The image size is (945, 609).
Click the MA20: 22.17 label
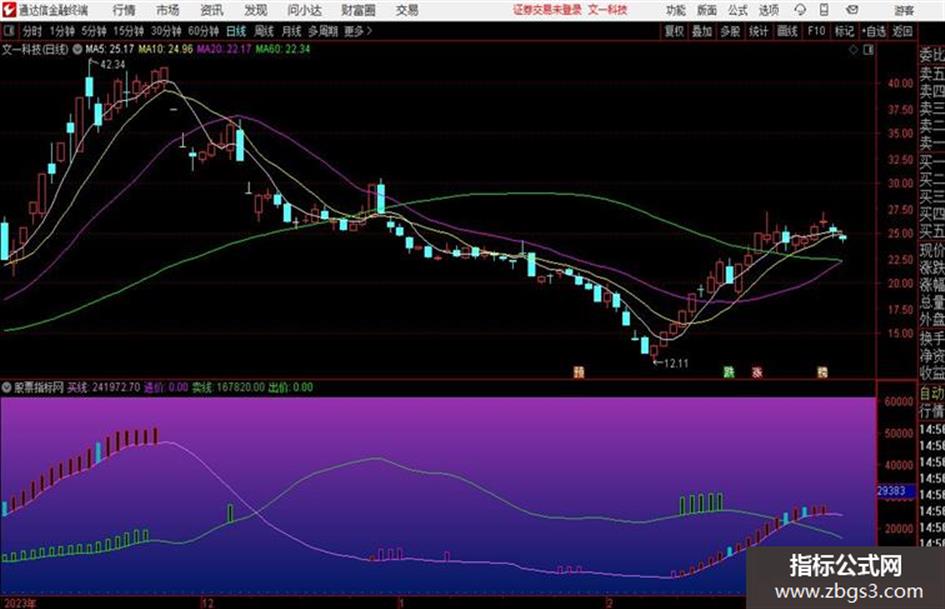[x=224, y=49]
